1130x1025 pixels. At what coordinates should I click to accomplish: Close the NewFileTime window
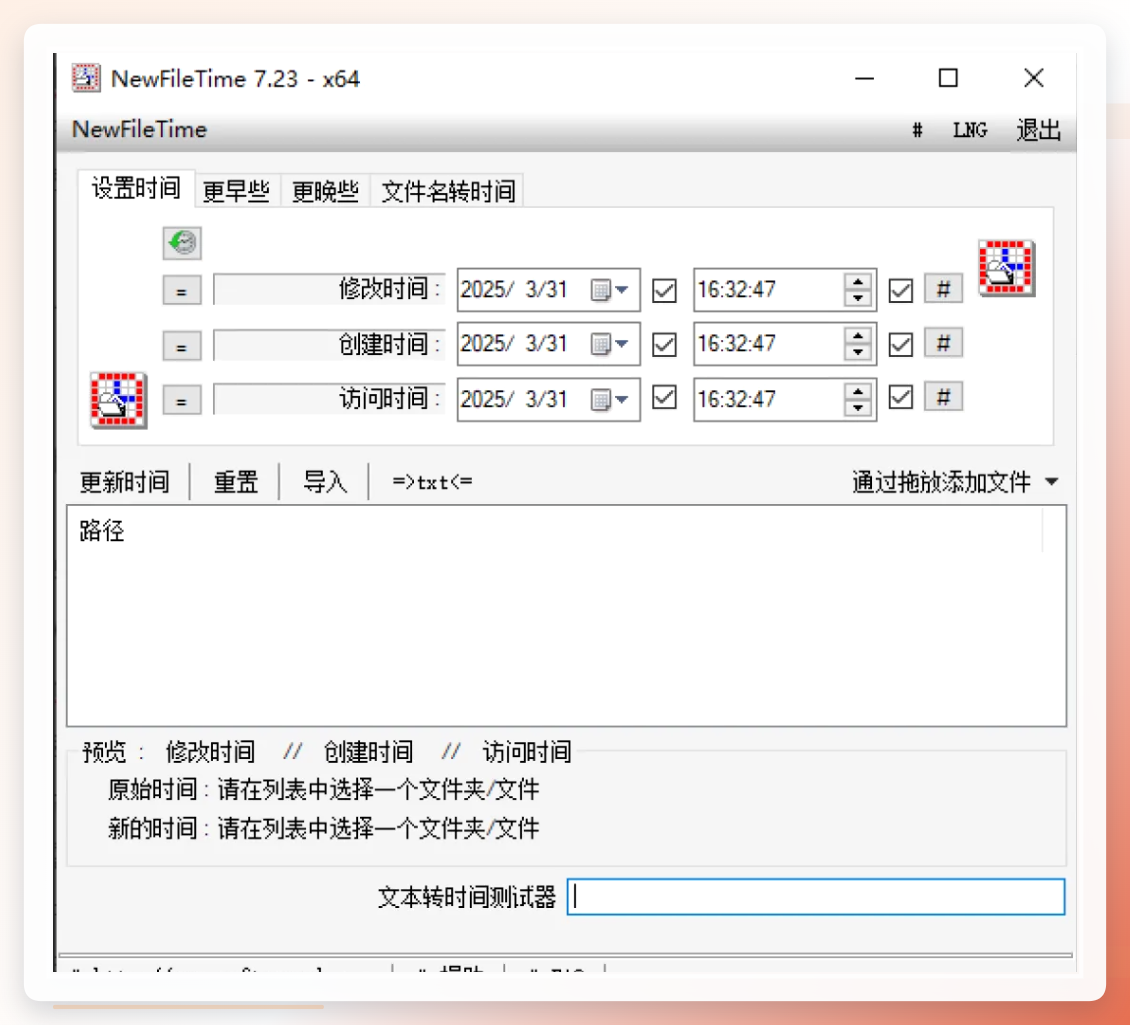coord(1033,78)
